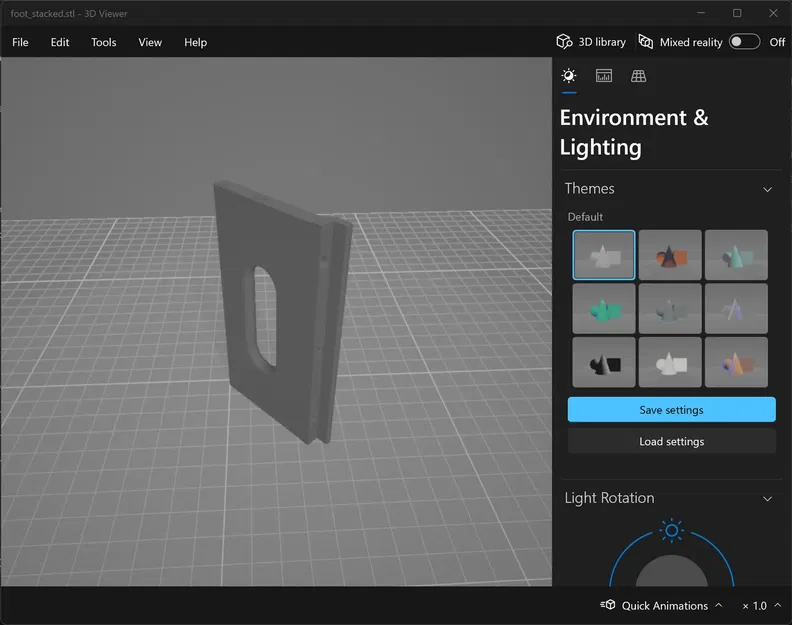Select the black silhouette theme thumbnail
Image resolution: width=792 pixels, height=625 pixels.
(x=604, y=362)
